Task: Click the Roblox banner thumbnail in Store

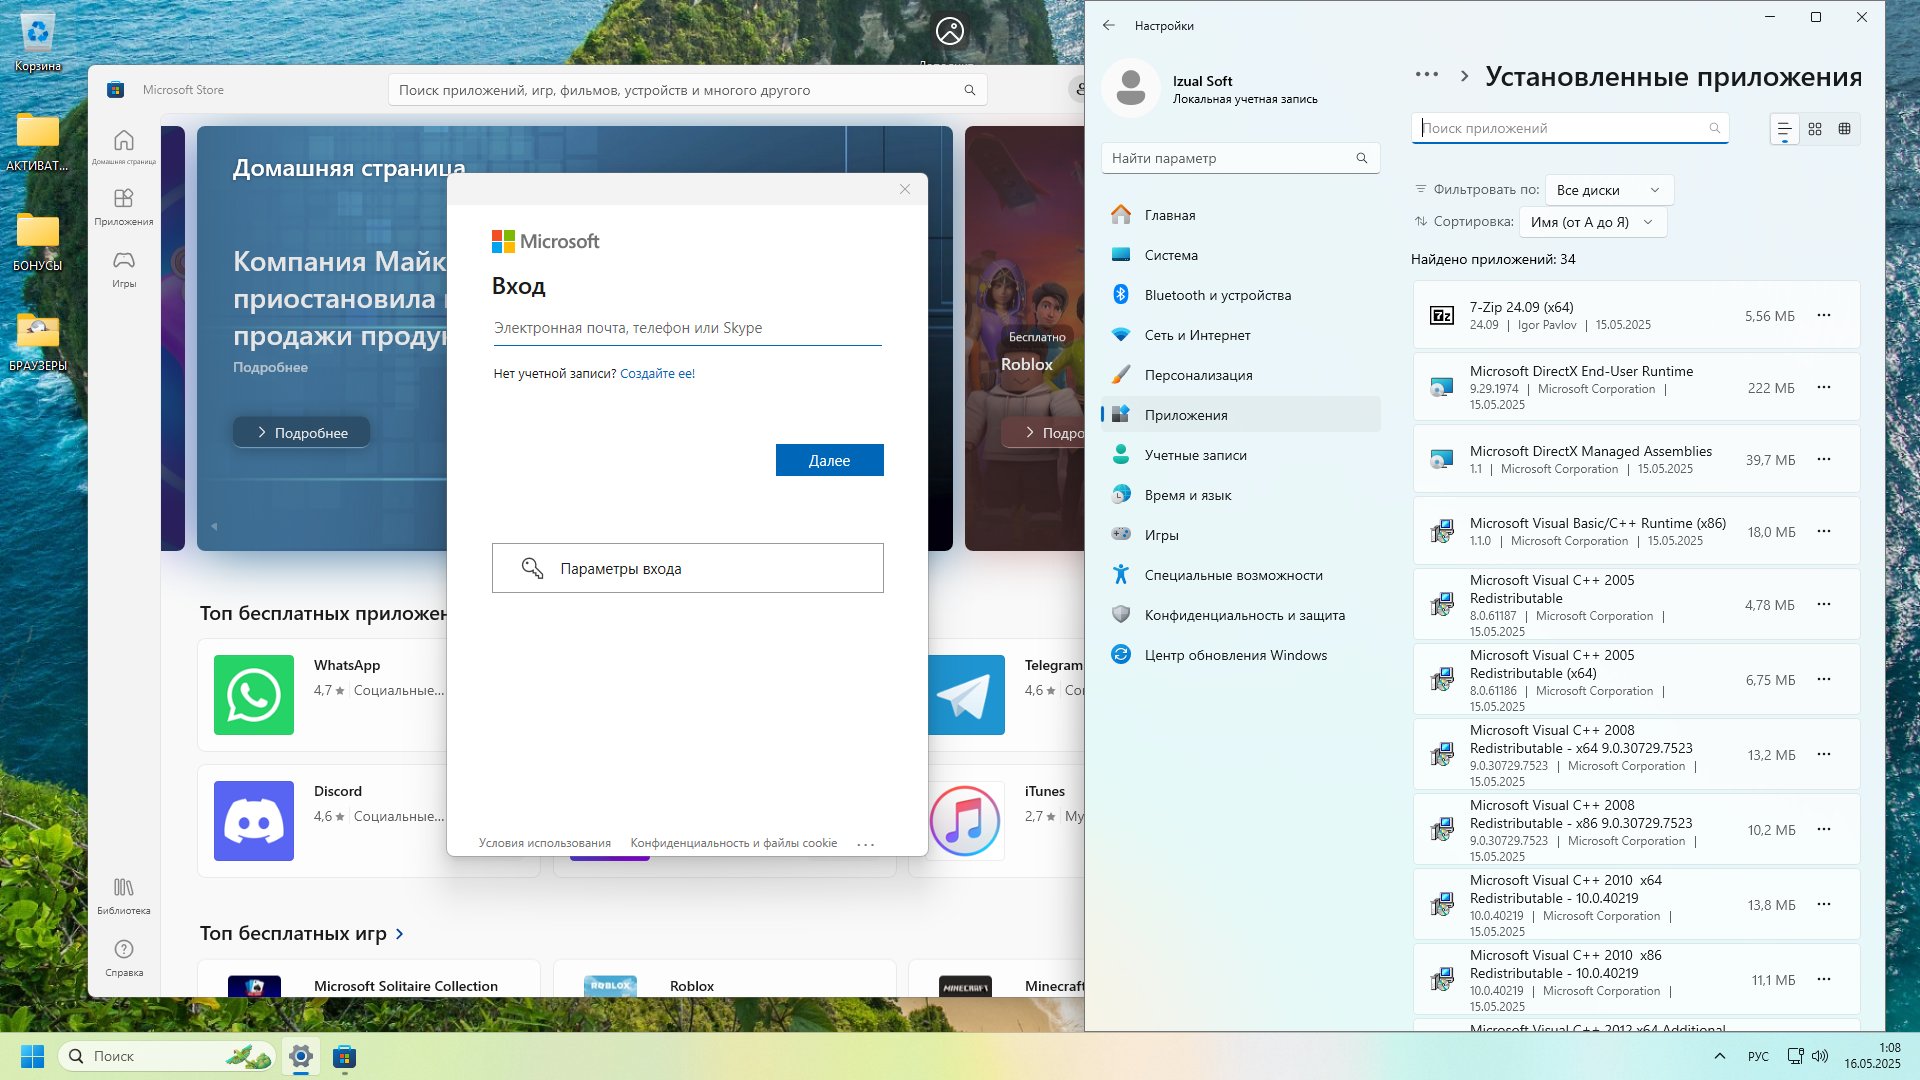Action: (1025, 337)
